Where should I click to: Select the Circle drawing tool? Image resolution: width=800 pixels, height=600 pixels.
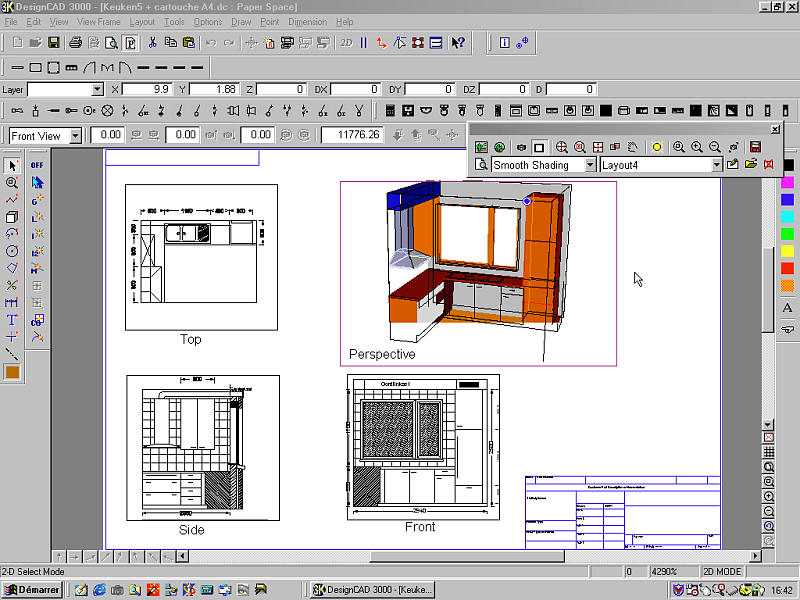pos(12,251)
